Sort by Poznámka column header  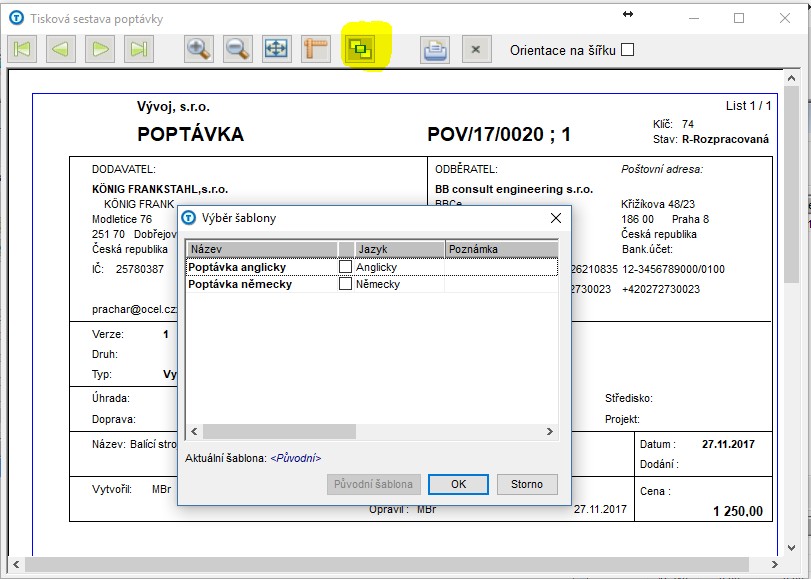(502, 249)
